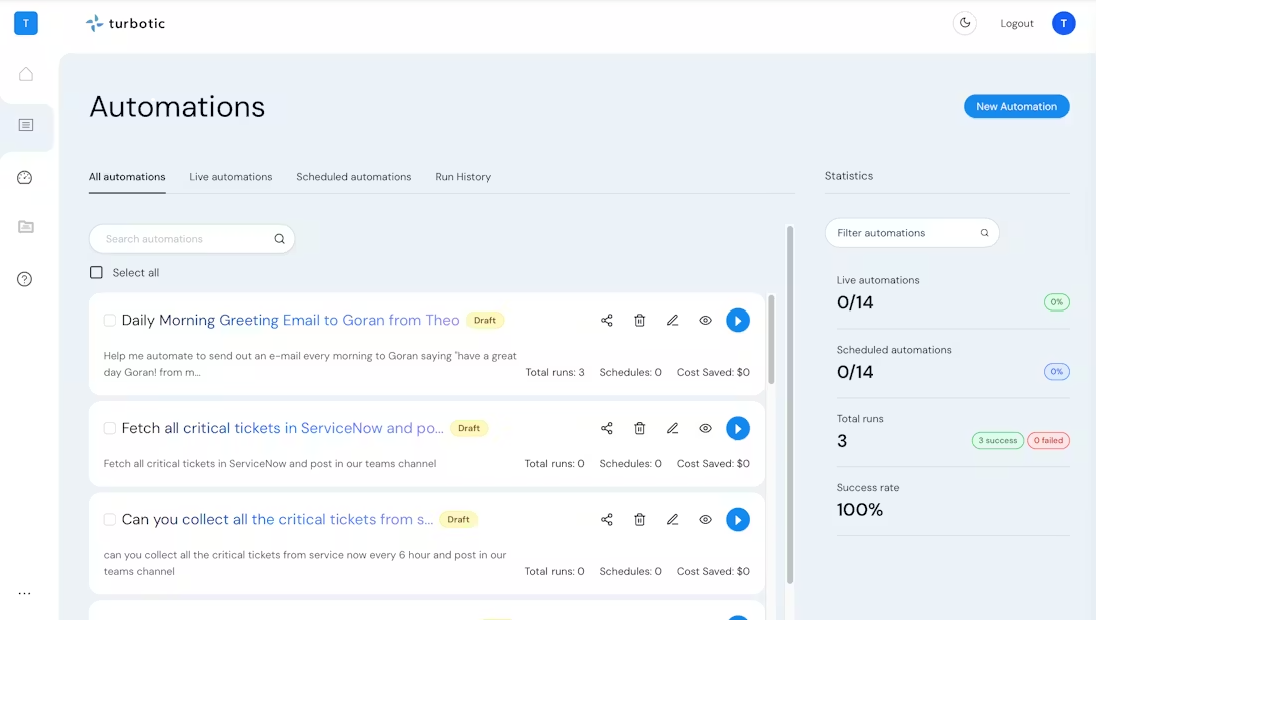Share the Fetch all critical tickets automation
This screenshot has height=720, width=1280.
pyautogui.click(x=607, y=428)
